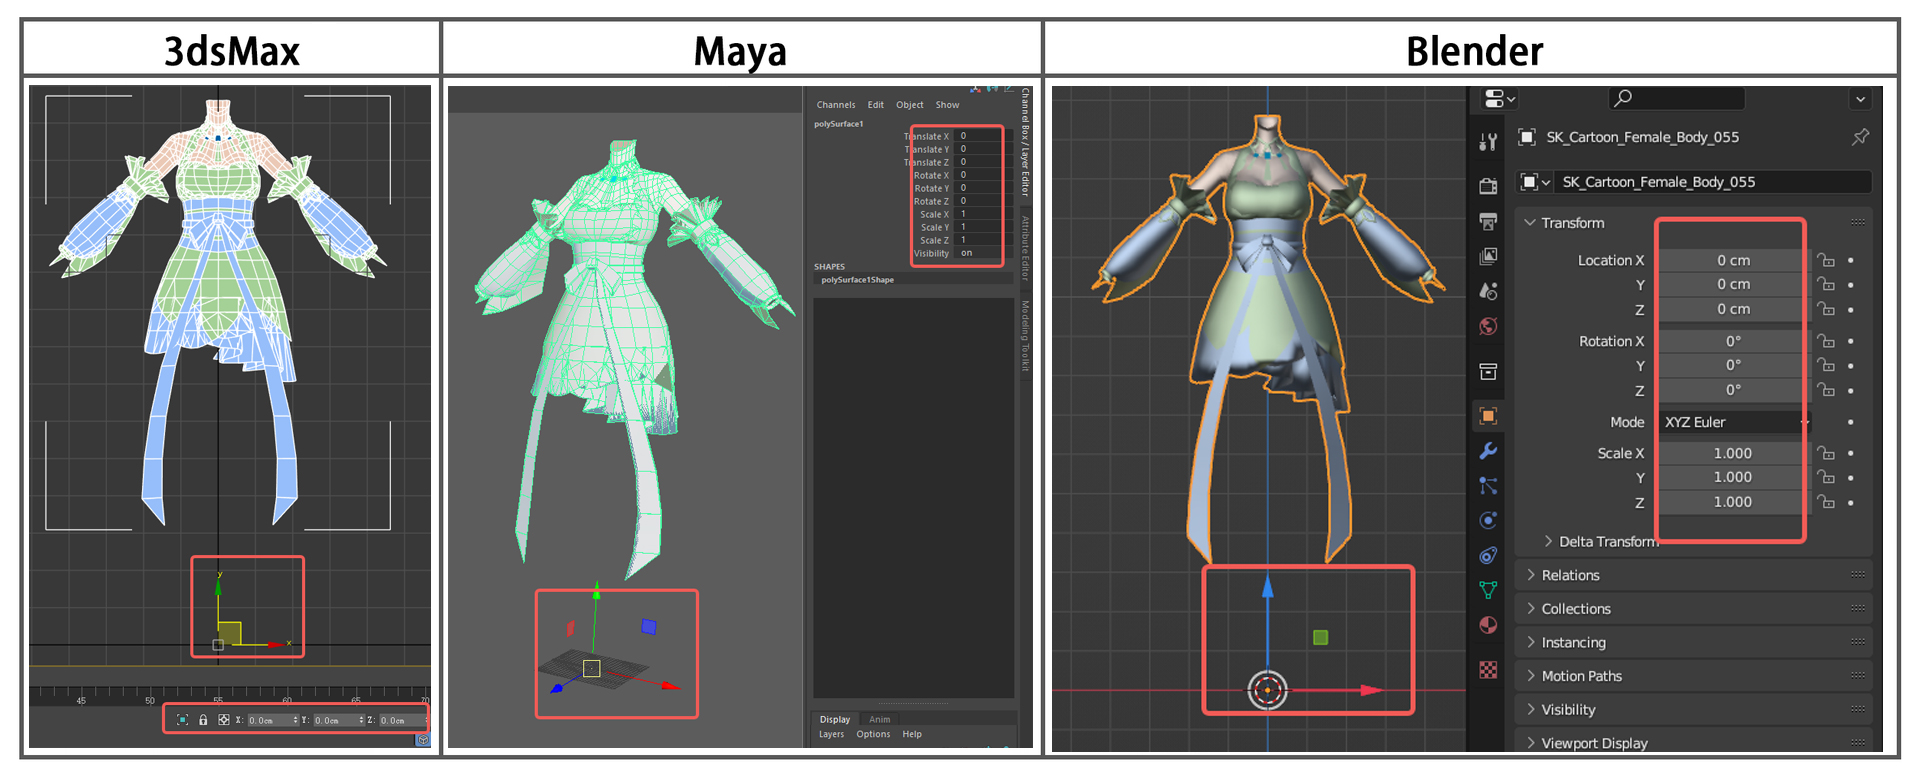The image size is (1915, 781).
Task: Open Blender Object Constraints icon
Action: (1488, 555)
